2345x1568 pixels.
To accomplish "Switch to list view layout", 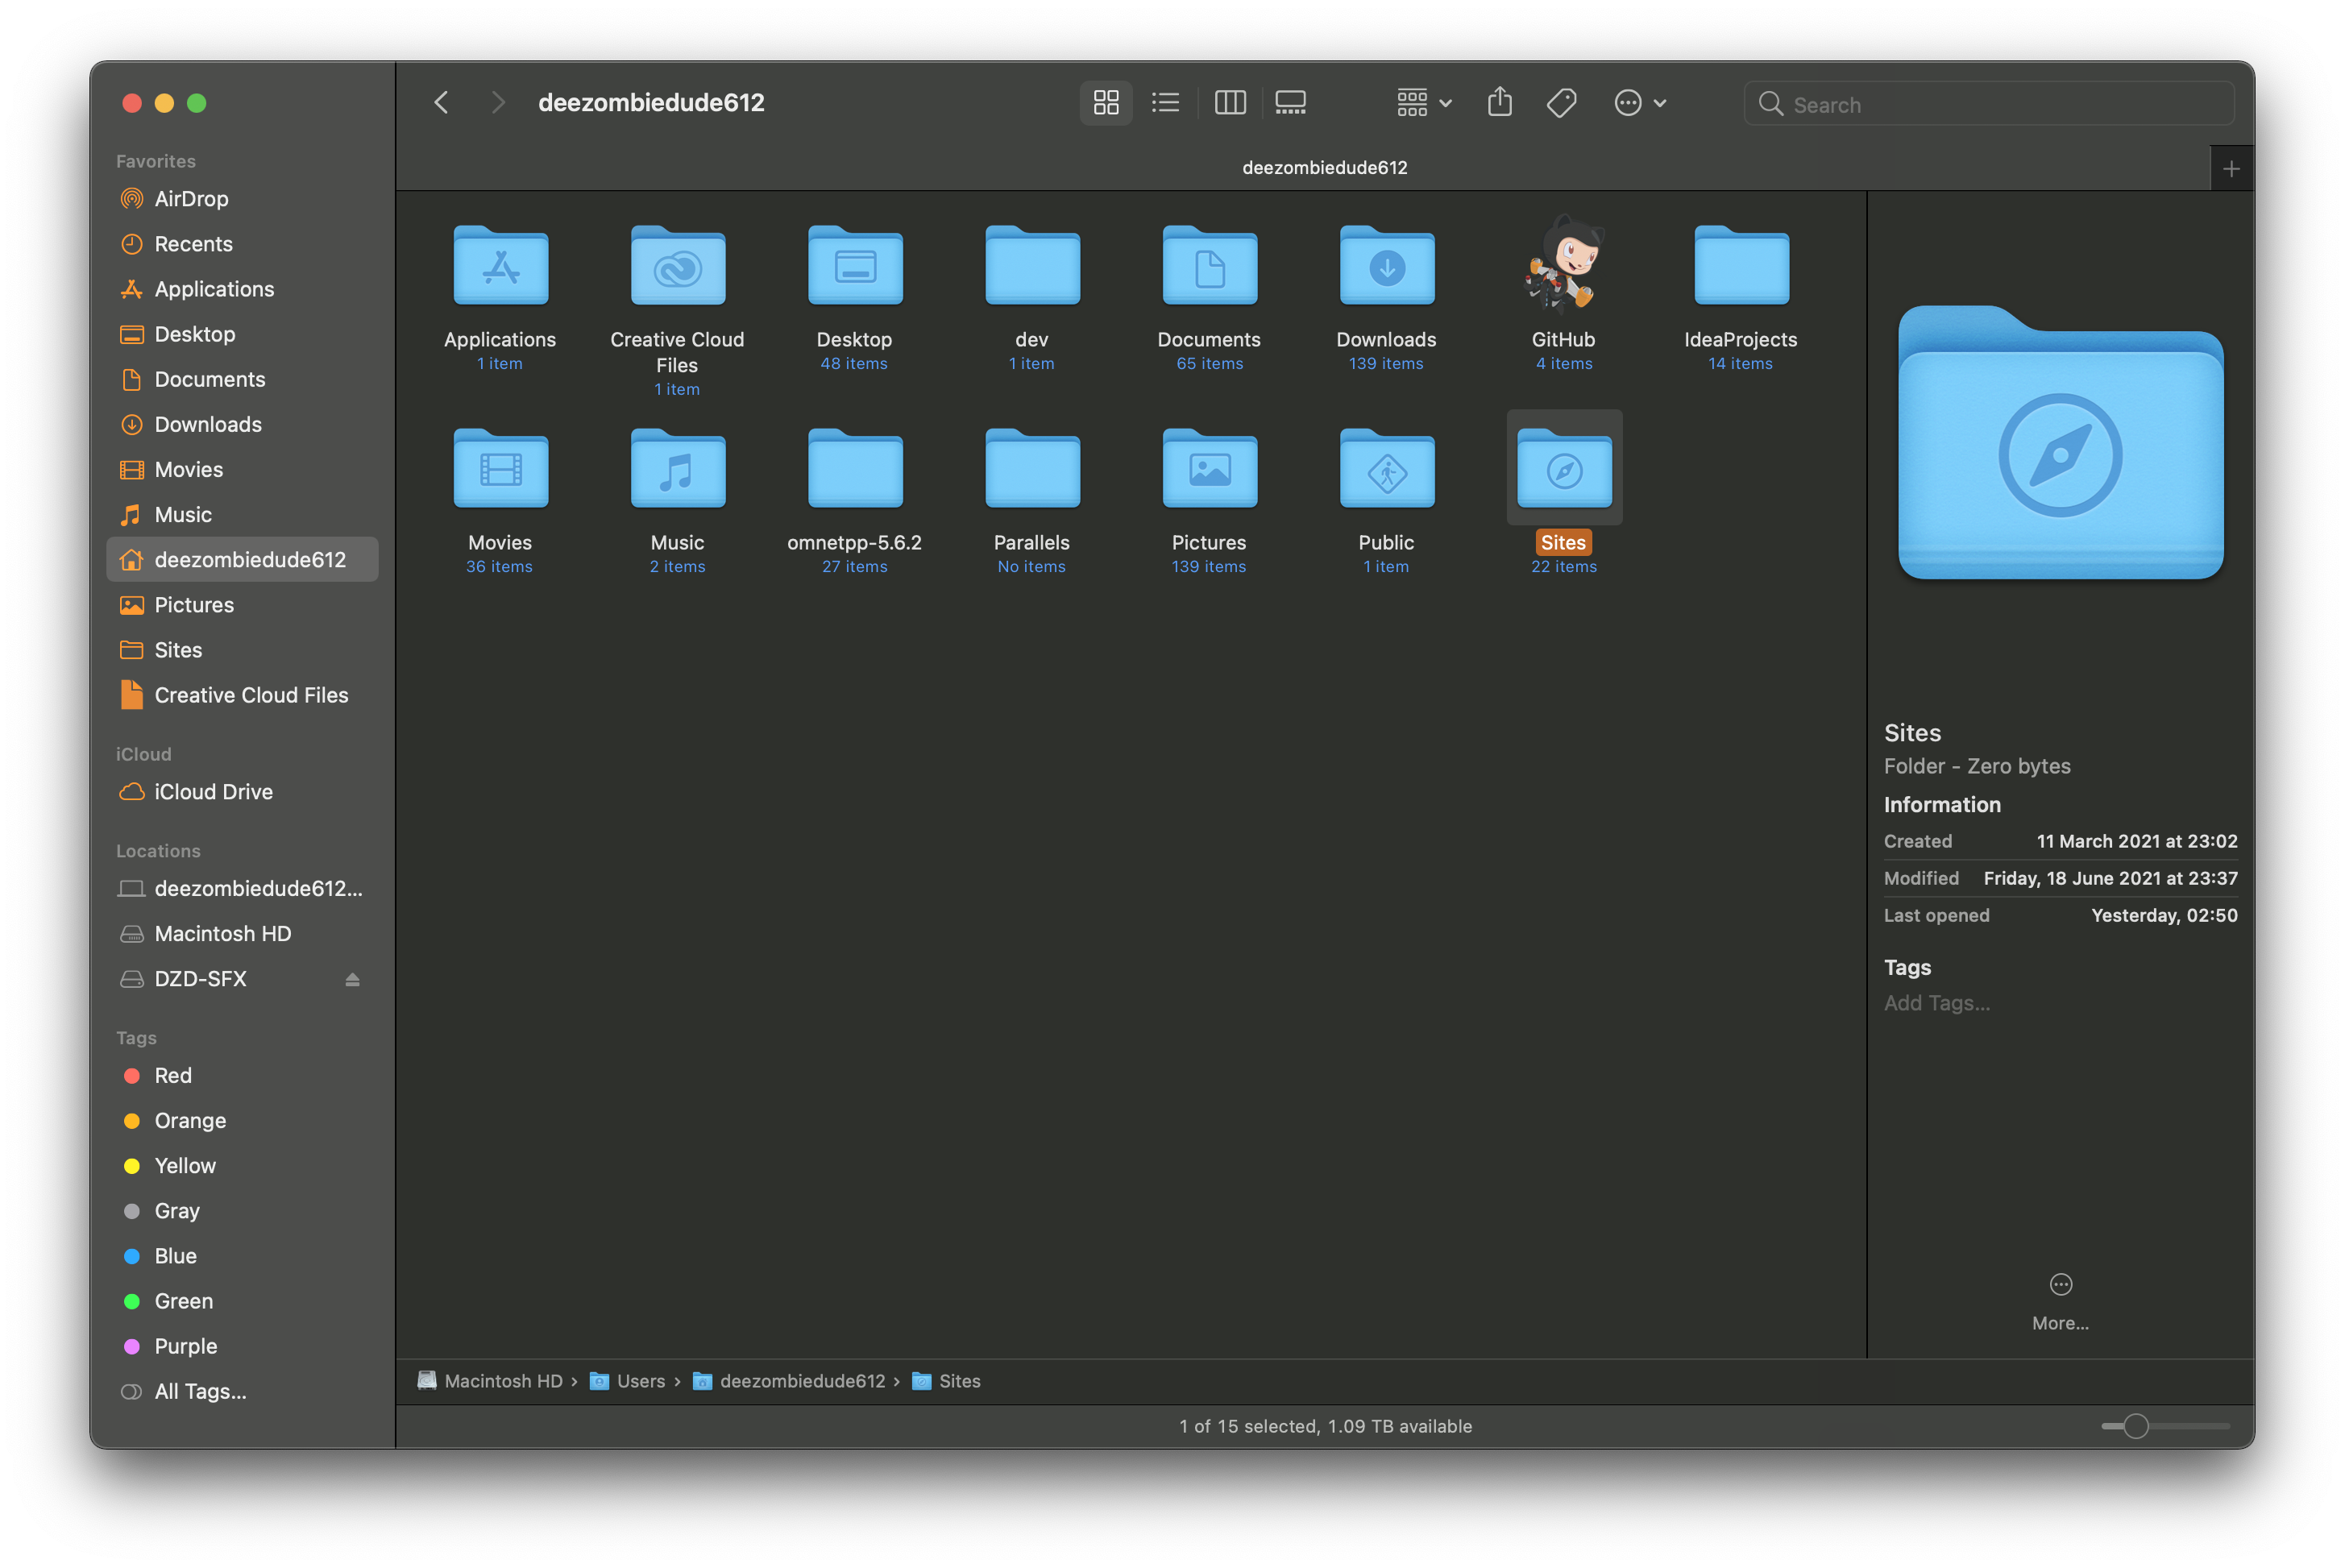I will (x=1164, y=102).
